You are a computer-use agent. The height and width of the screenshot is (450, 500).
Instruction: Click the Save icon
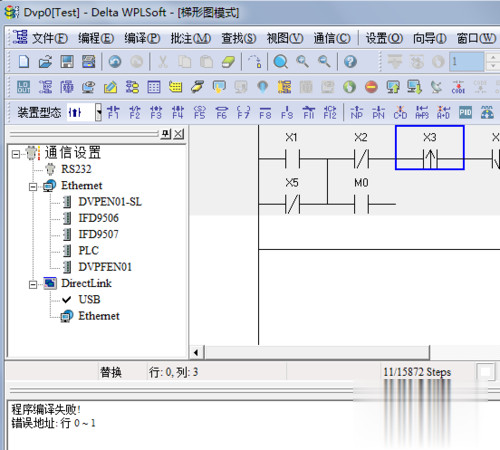pyautogui.click(x=67, y=62)
